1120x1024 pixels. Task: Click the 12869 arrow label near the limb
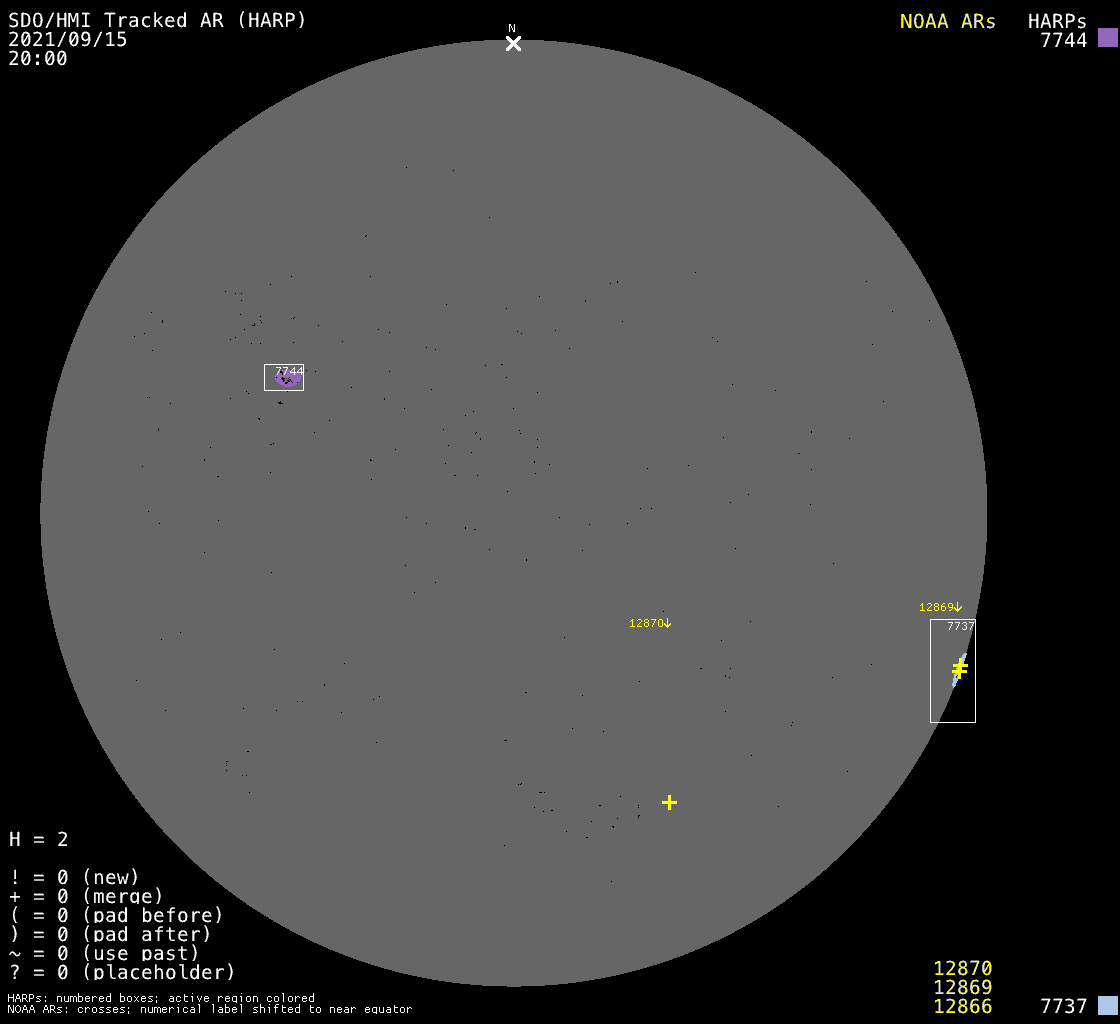pyautogui.click(x=940, y=607)
